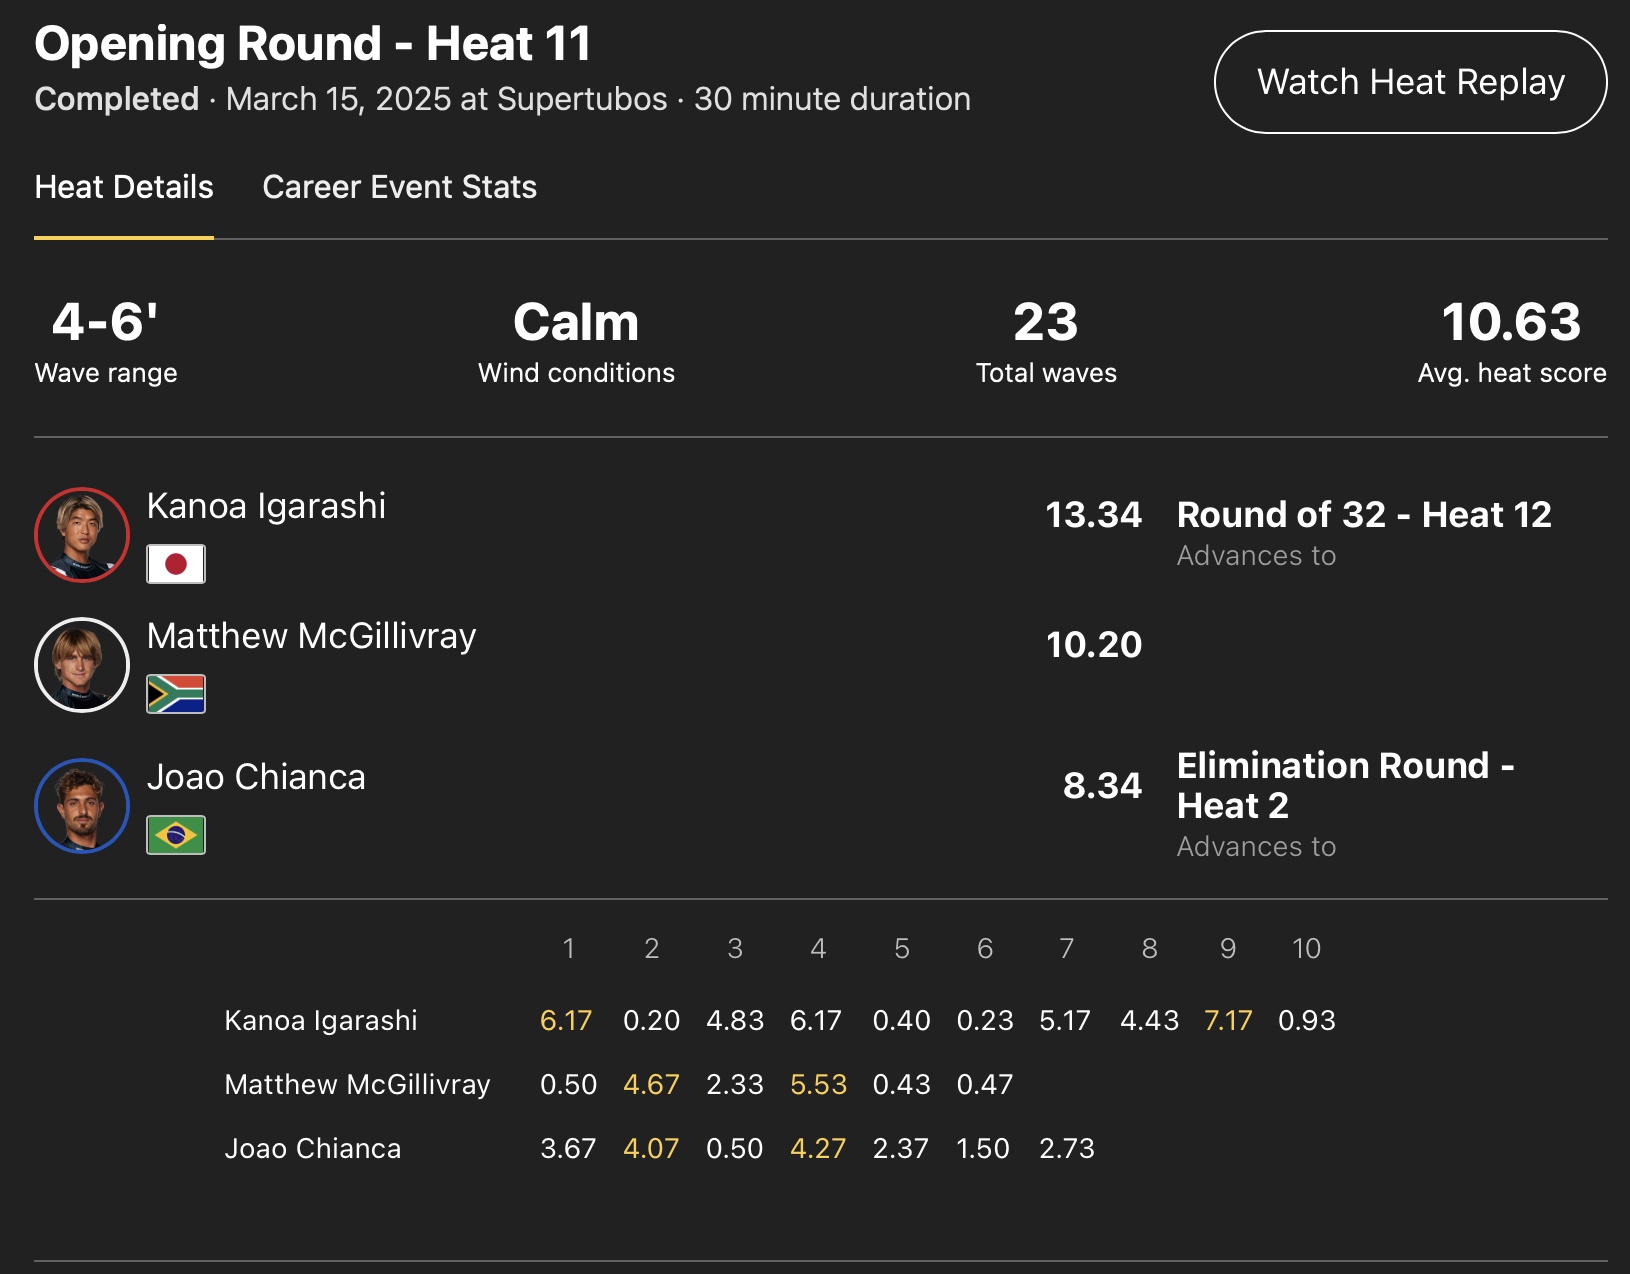
Task: Select Chianca's 4.27 wave score
Action: pos(818,1148)
